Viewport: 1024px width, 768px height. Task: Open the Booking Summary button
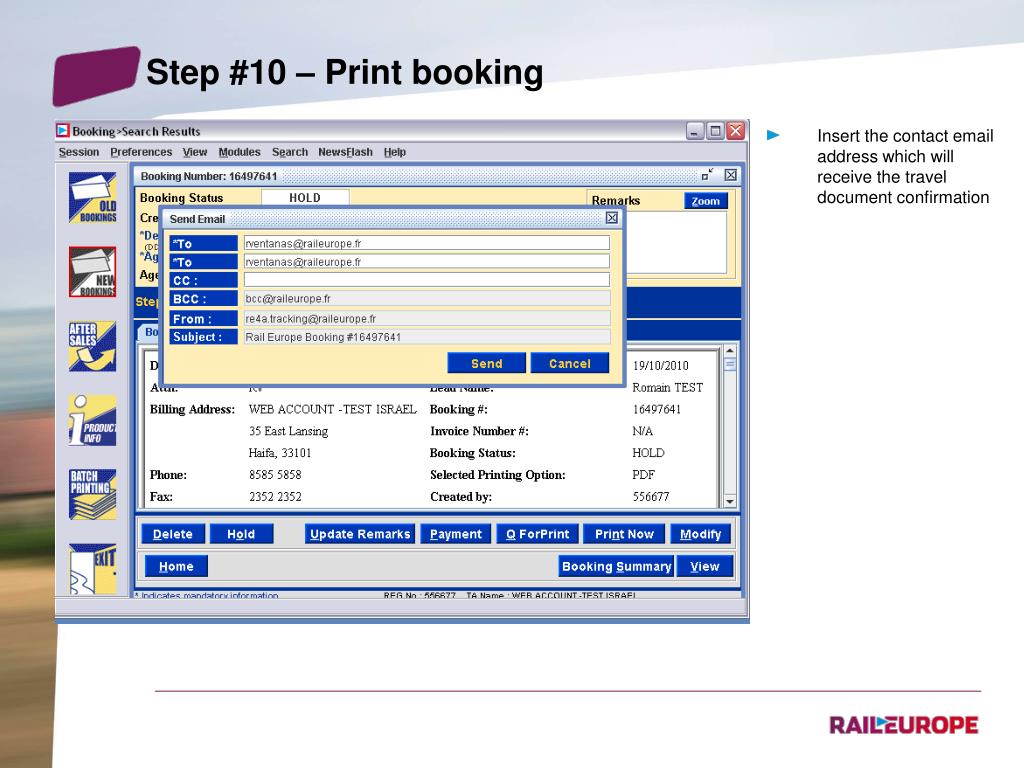(x=616, y=566)
